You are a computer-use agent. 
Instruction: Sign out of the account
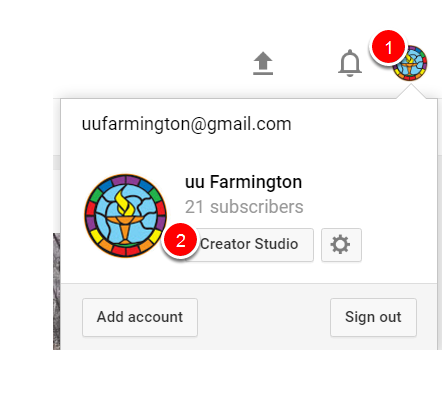tap(373, 317)
